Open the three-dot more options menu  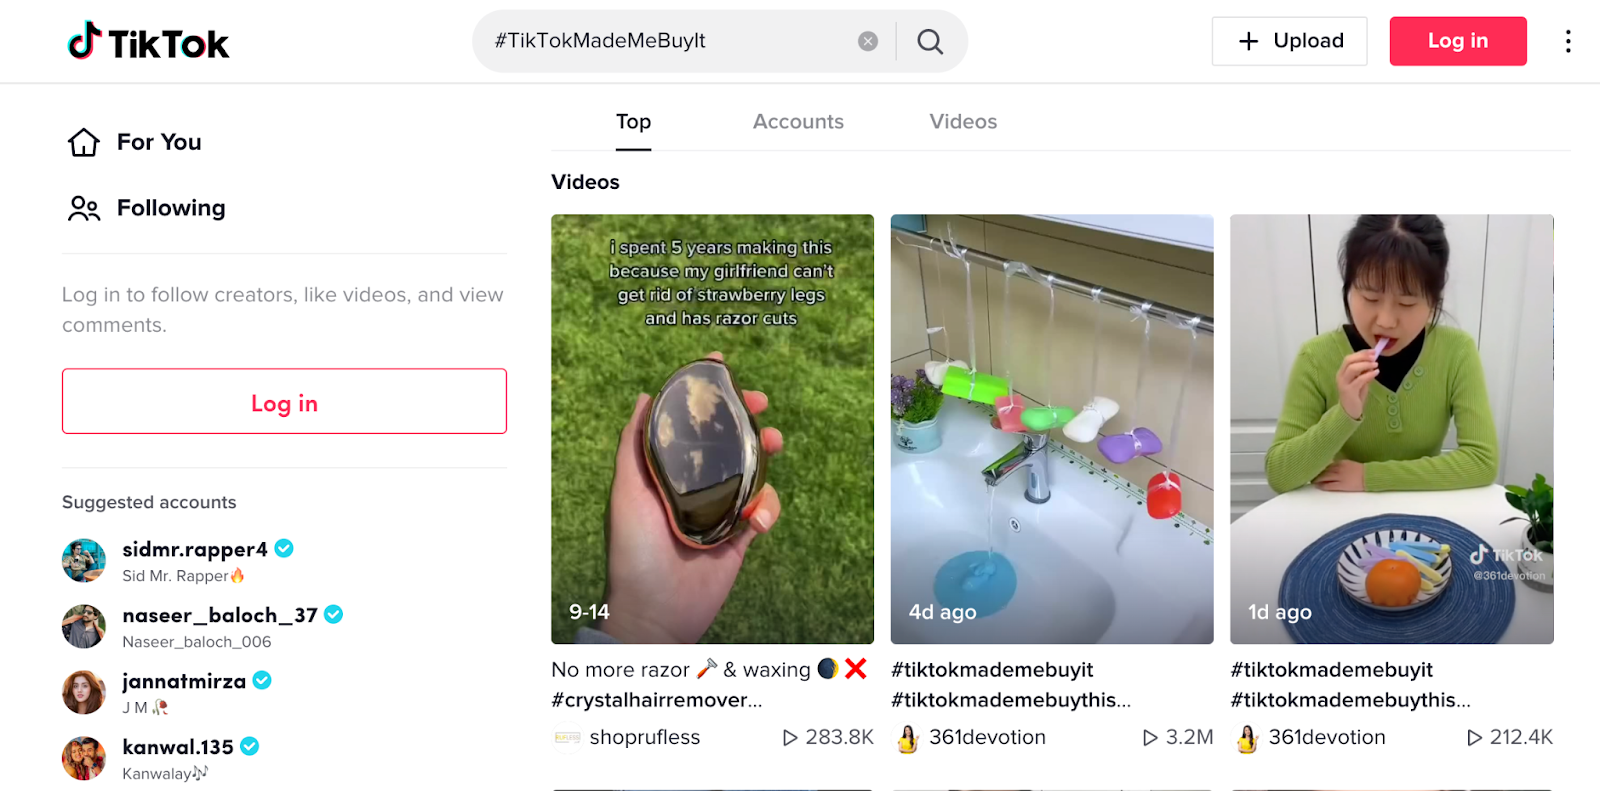(1567, 41)
